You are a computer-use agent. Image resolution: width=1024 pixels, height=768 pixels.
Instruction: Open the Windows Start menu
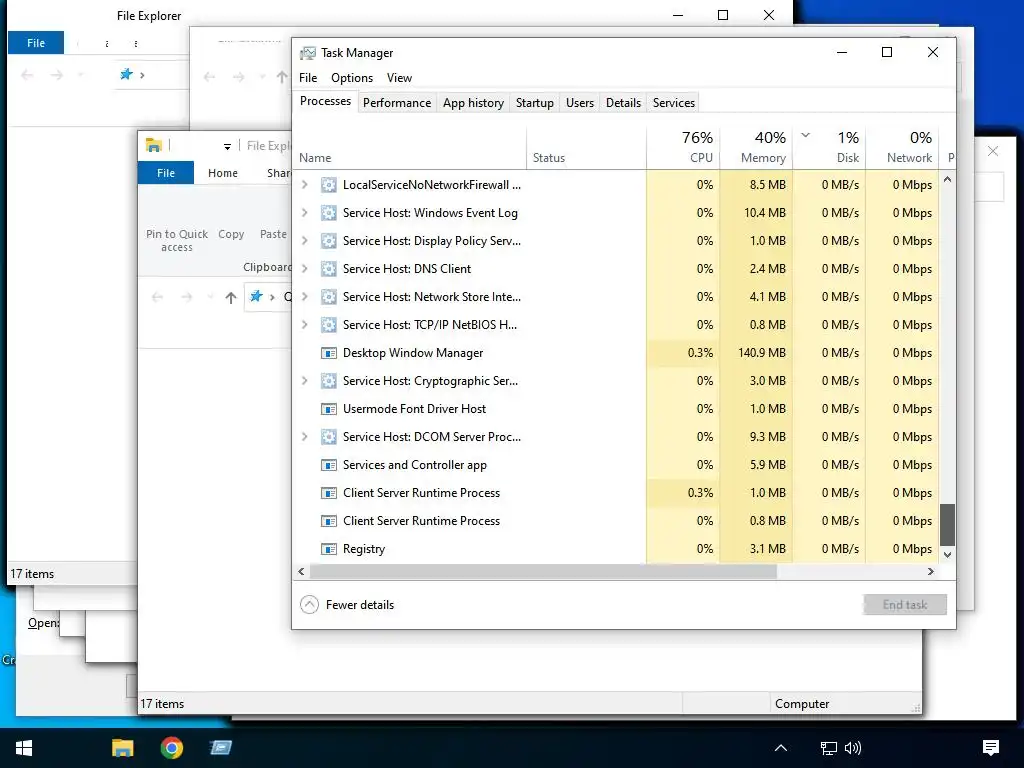(24, 748)
